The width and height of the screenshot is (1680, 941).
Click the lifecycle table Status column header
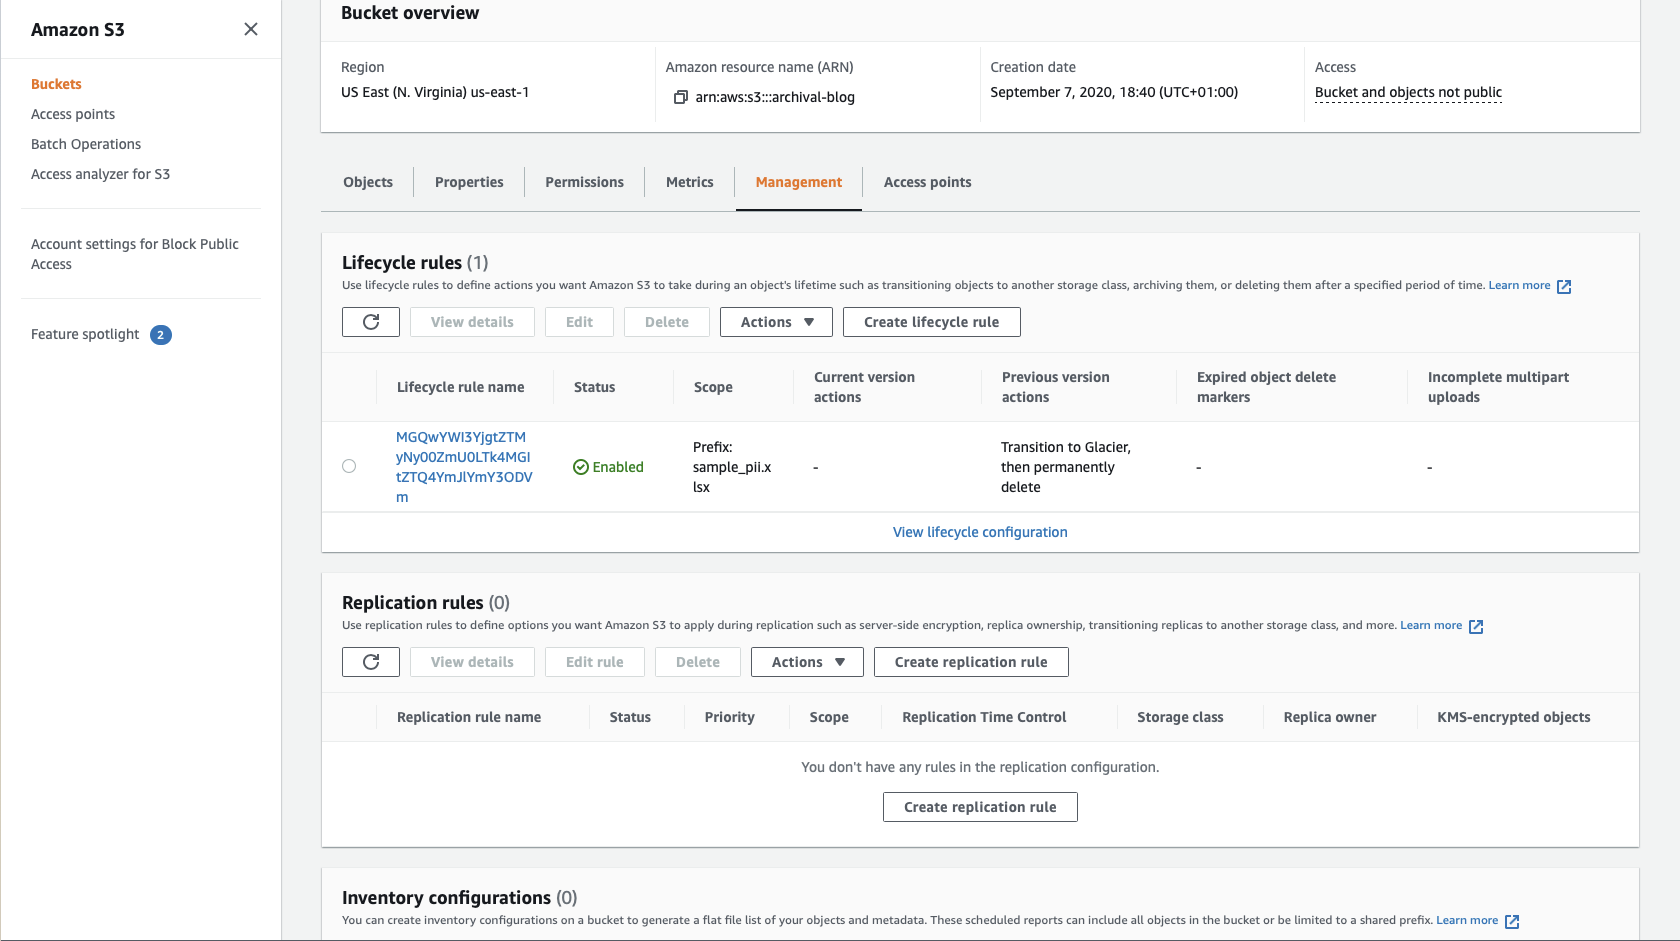click(x=594, y=387)
